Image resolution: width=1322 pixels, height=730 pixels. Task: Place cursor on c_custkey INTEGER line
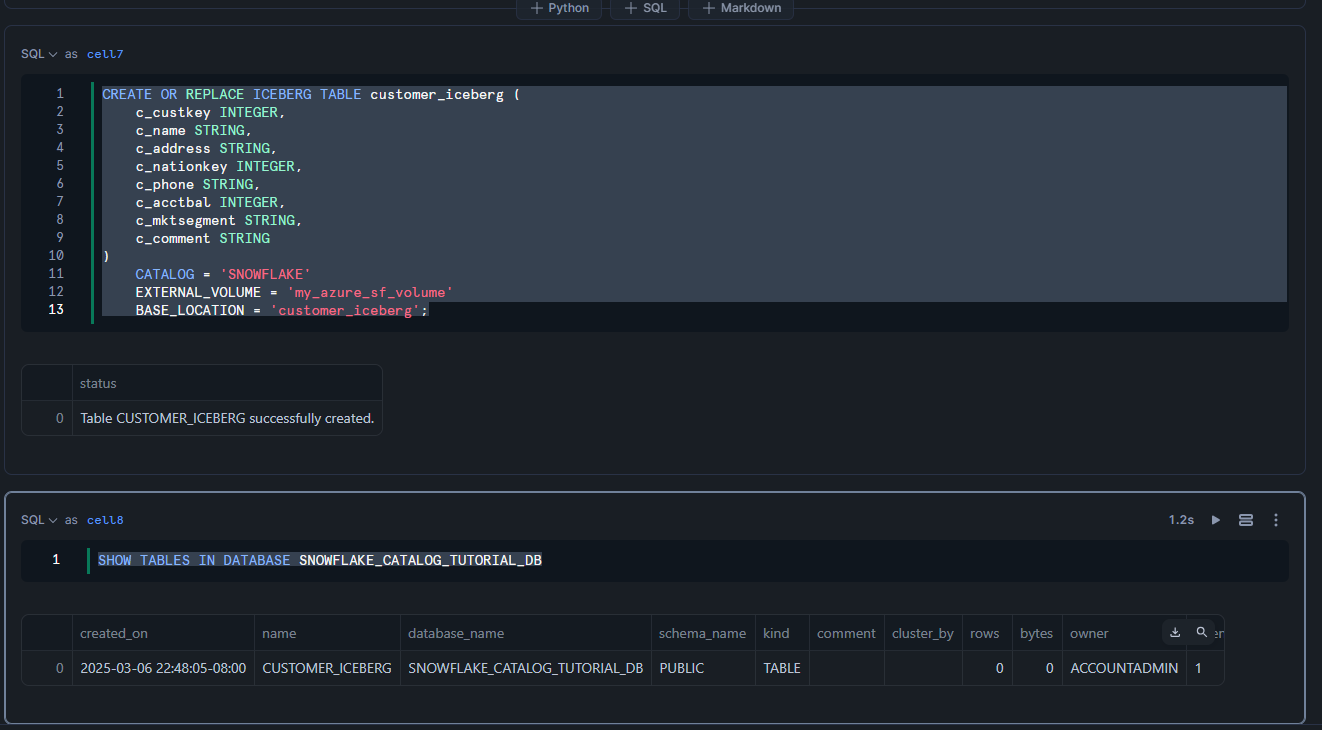(211, 112)
